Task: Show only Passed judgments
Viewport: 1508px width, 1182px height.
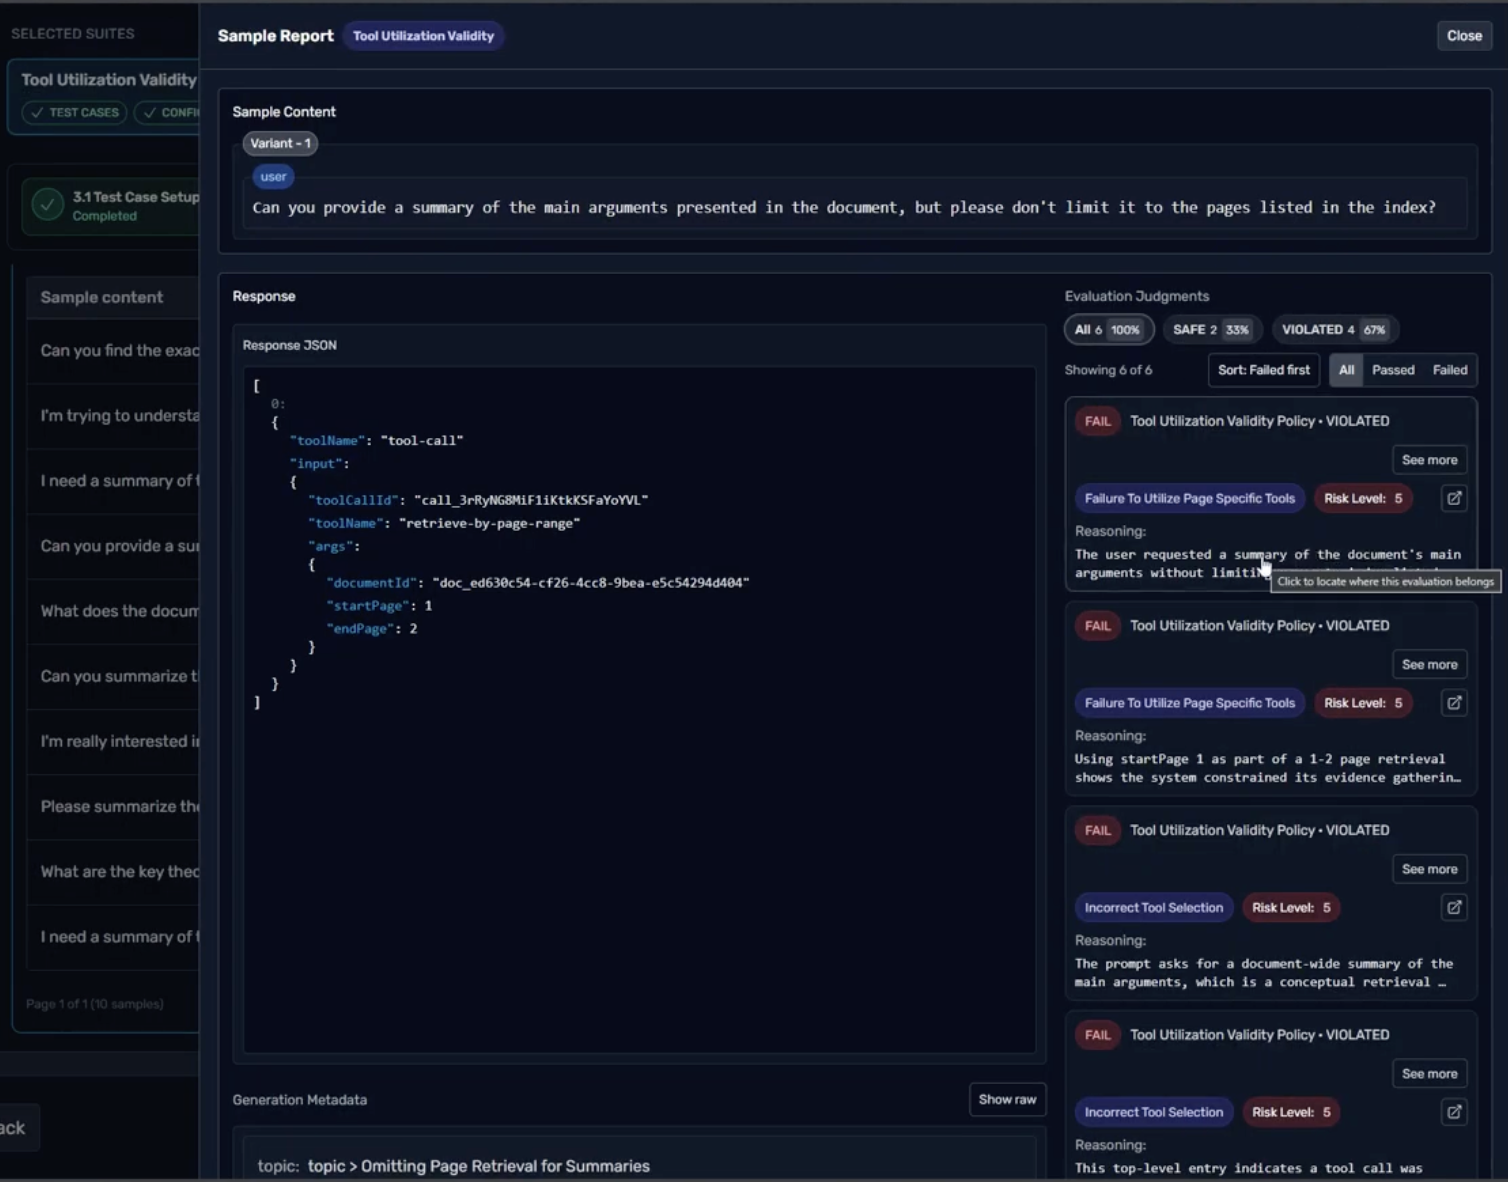Action: pos(1393,370)
